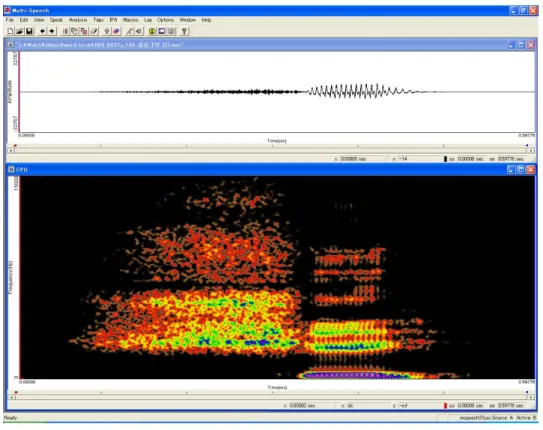Screen dimensions: 543x430
Task: Click the blue end marker on waveform ruler
Action: click(527, 146)
